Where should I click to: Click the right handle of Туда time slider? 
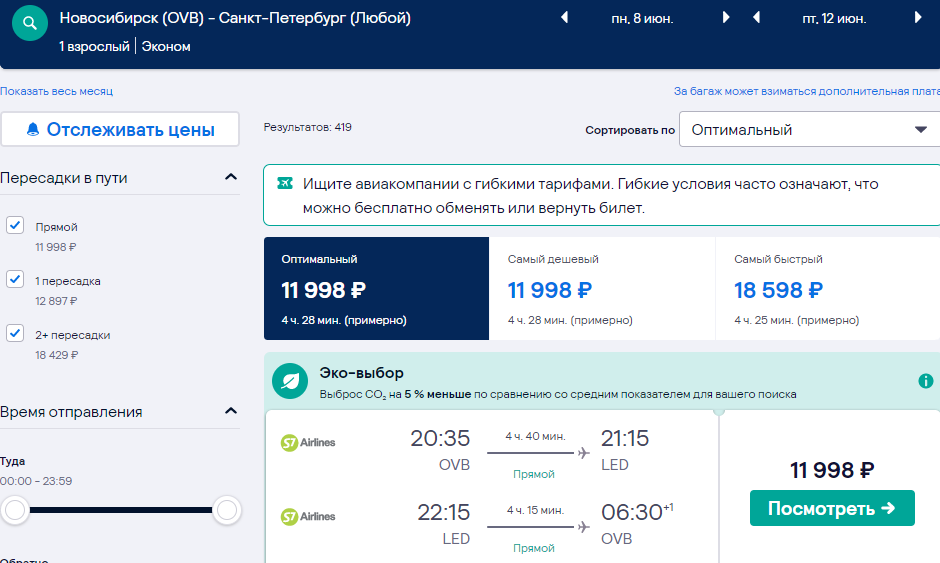point(227,510)
